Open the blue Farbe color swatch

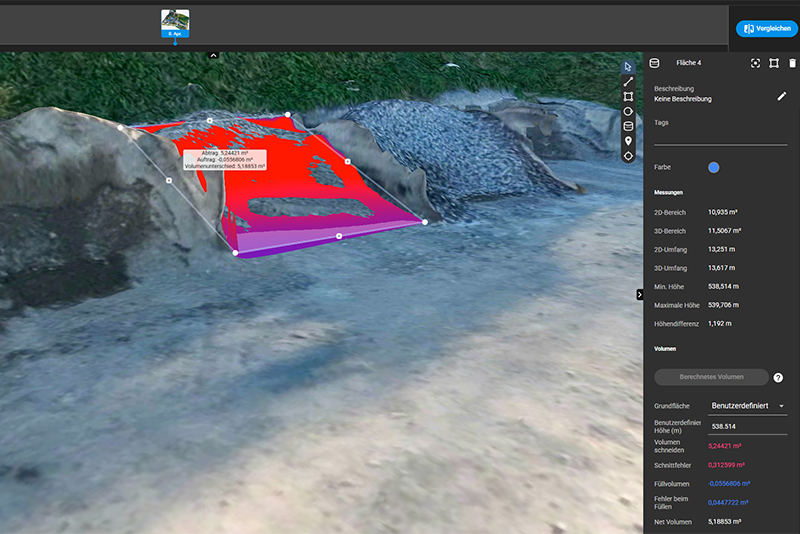pos(714,167)
